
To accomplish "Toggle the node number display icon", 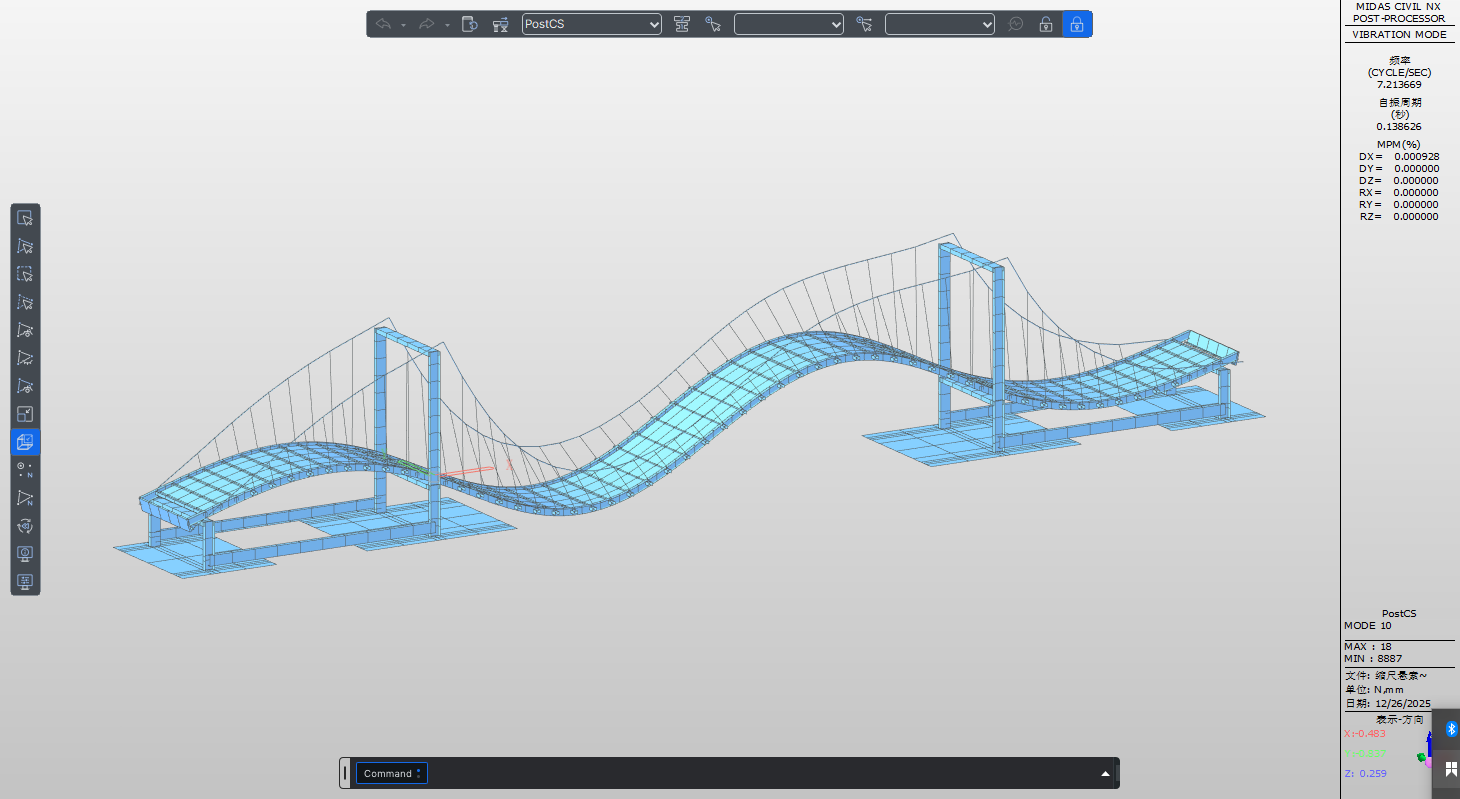I will tap(25, 470).
